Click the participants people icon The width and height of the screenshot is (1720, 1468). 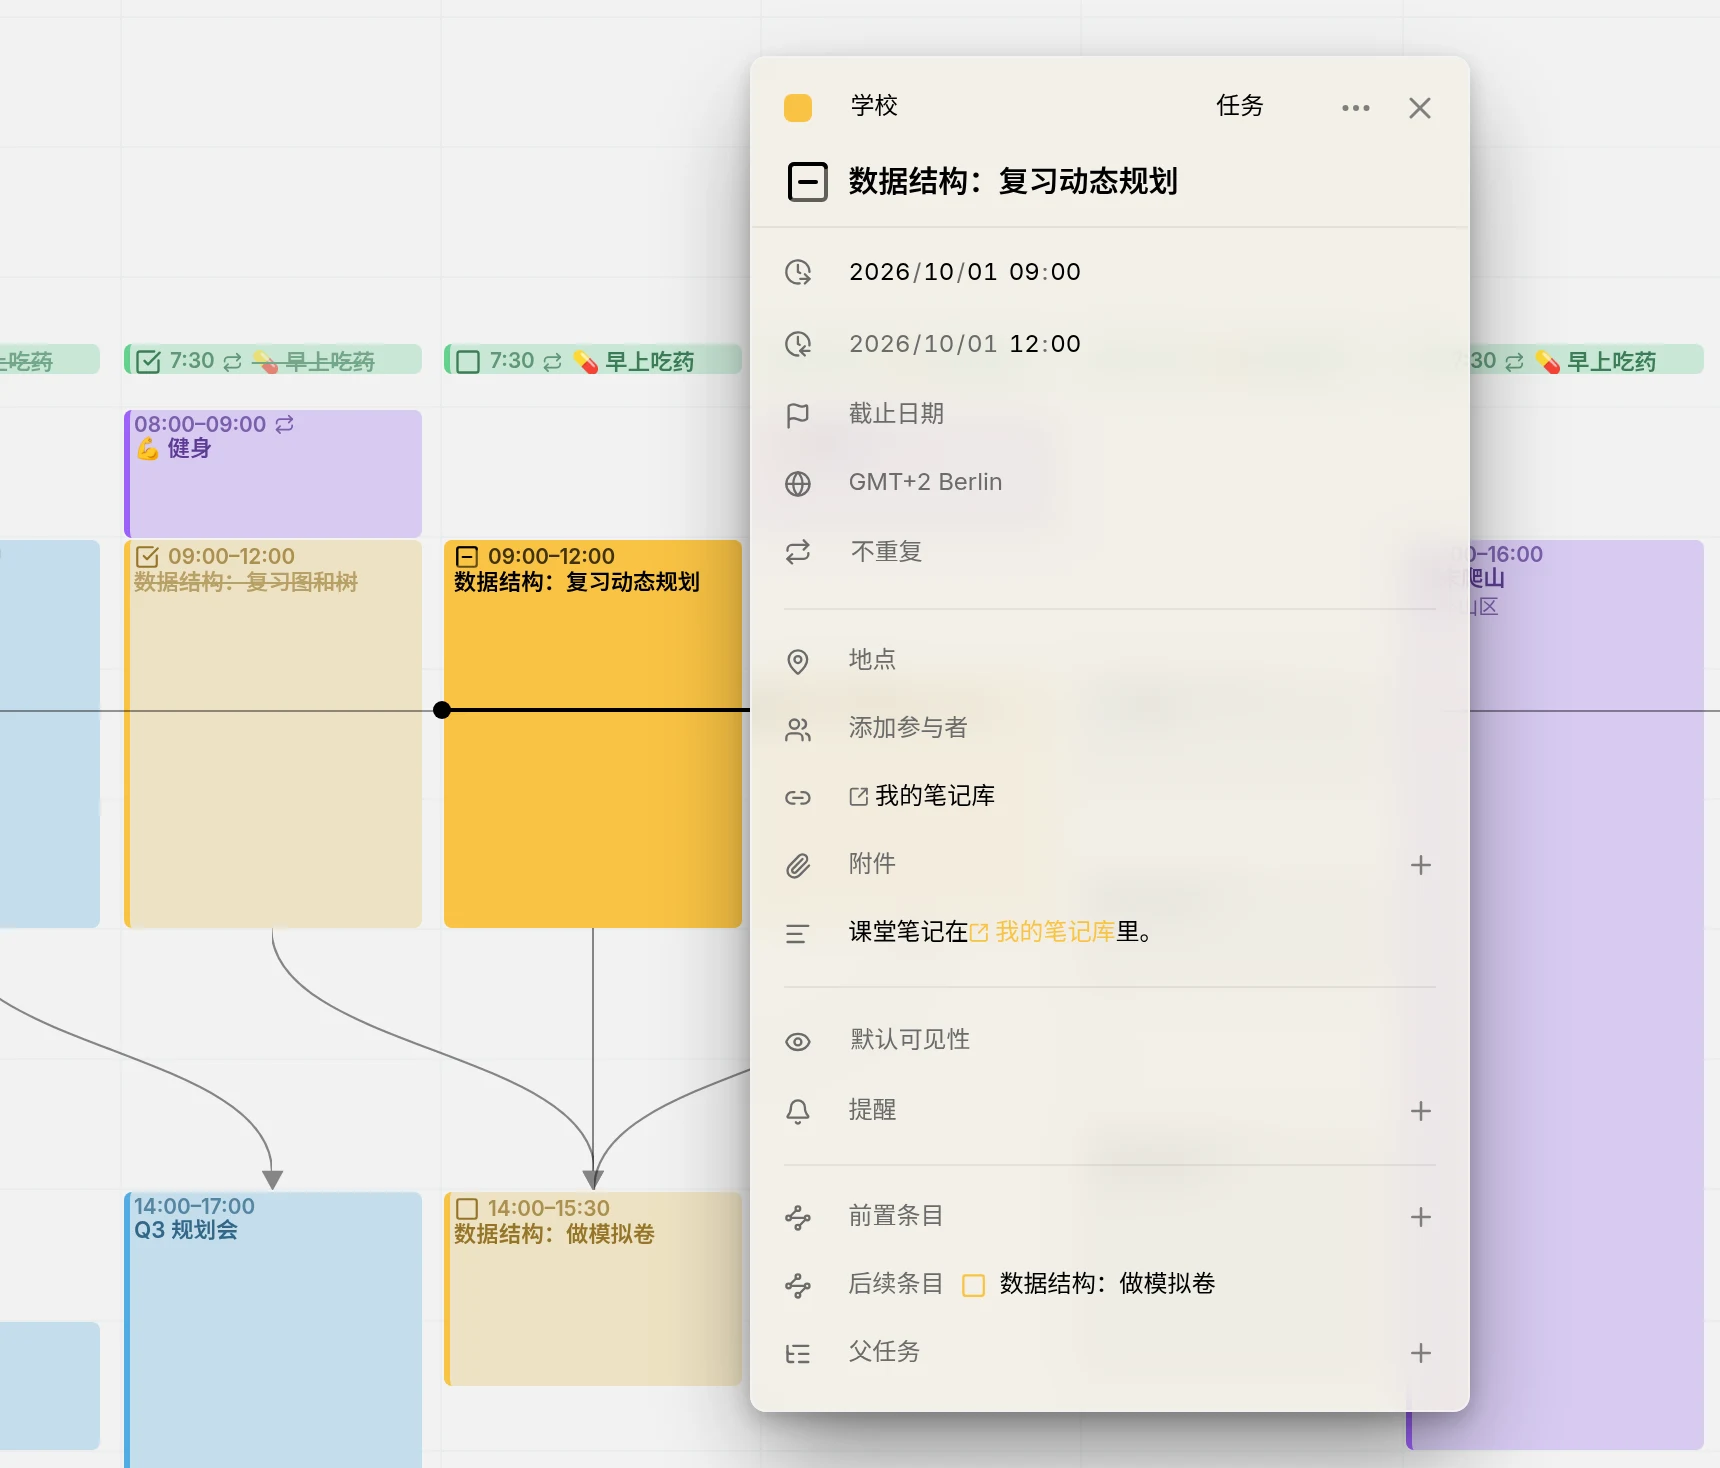(x=798, y=730)
